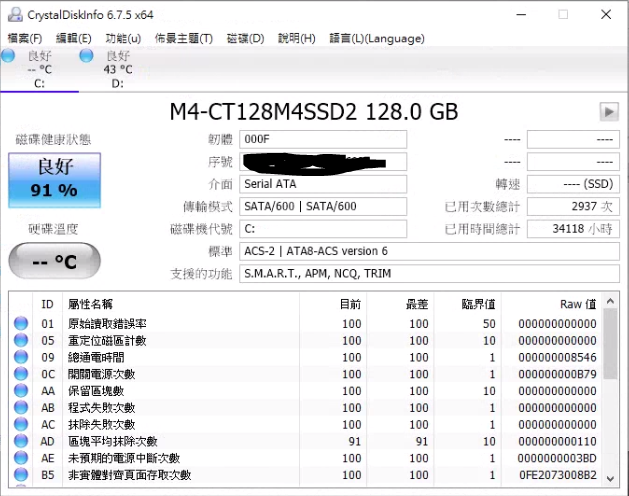Image resolution: width=629 pixels, height=496 pixels.
Task: Click the blue status orb for drive C:
Action: (x=8, y=56)
